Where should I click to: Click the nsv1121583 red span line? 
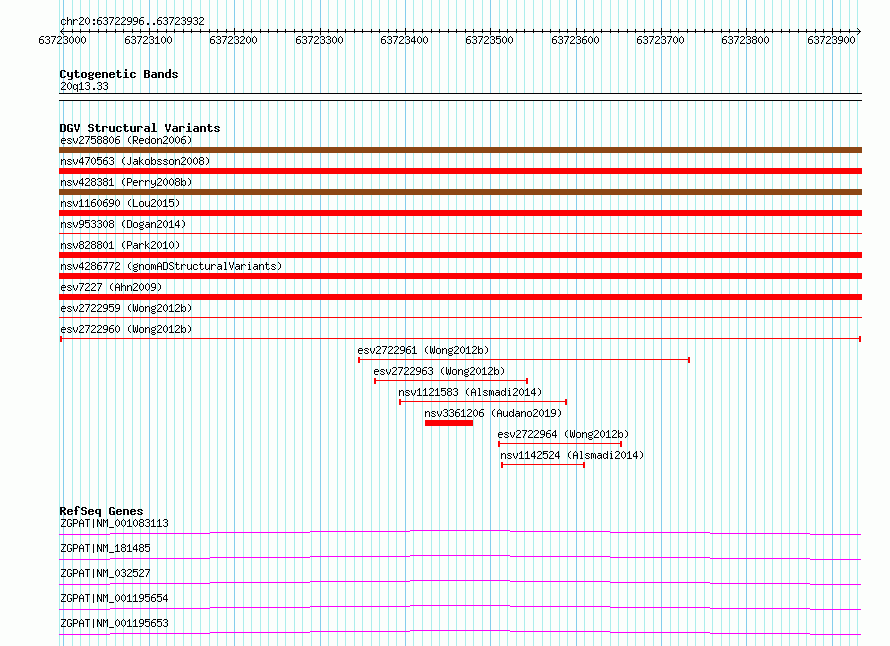pyautogui.click(x=483, y=402)
